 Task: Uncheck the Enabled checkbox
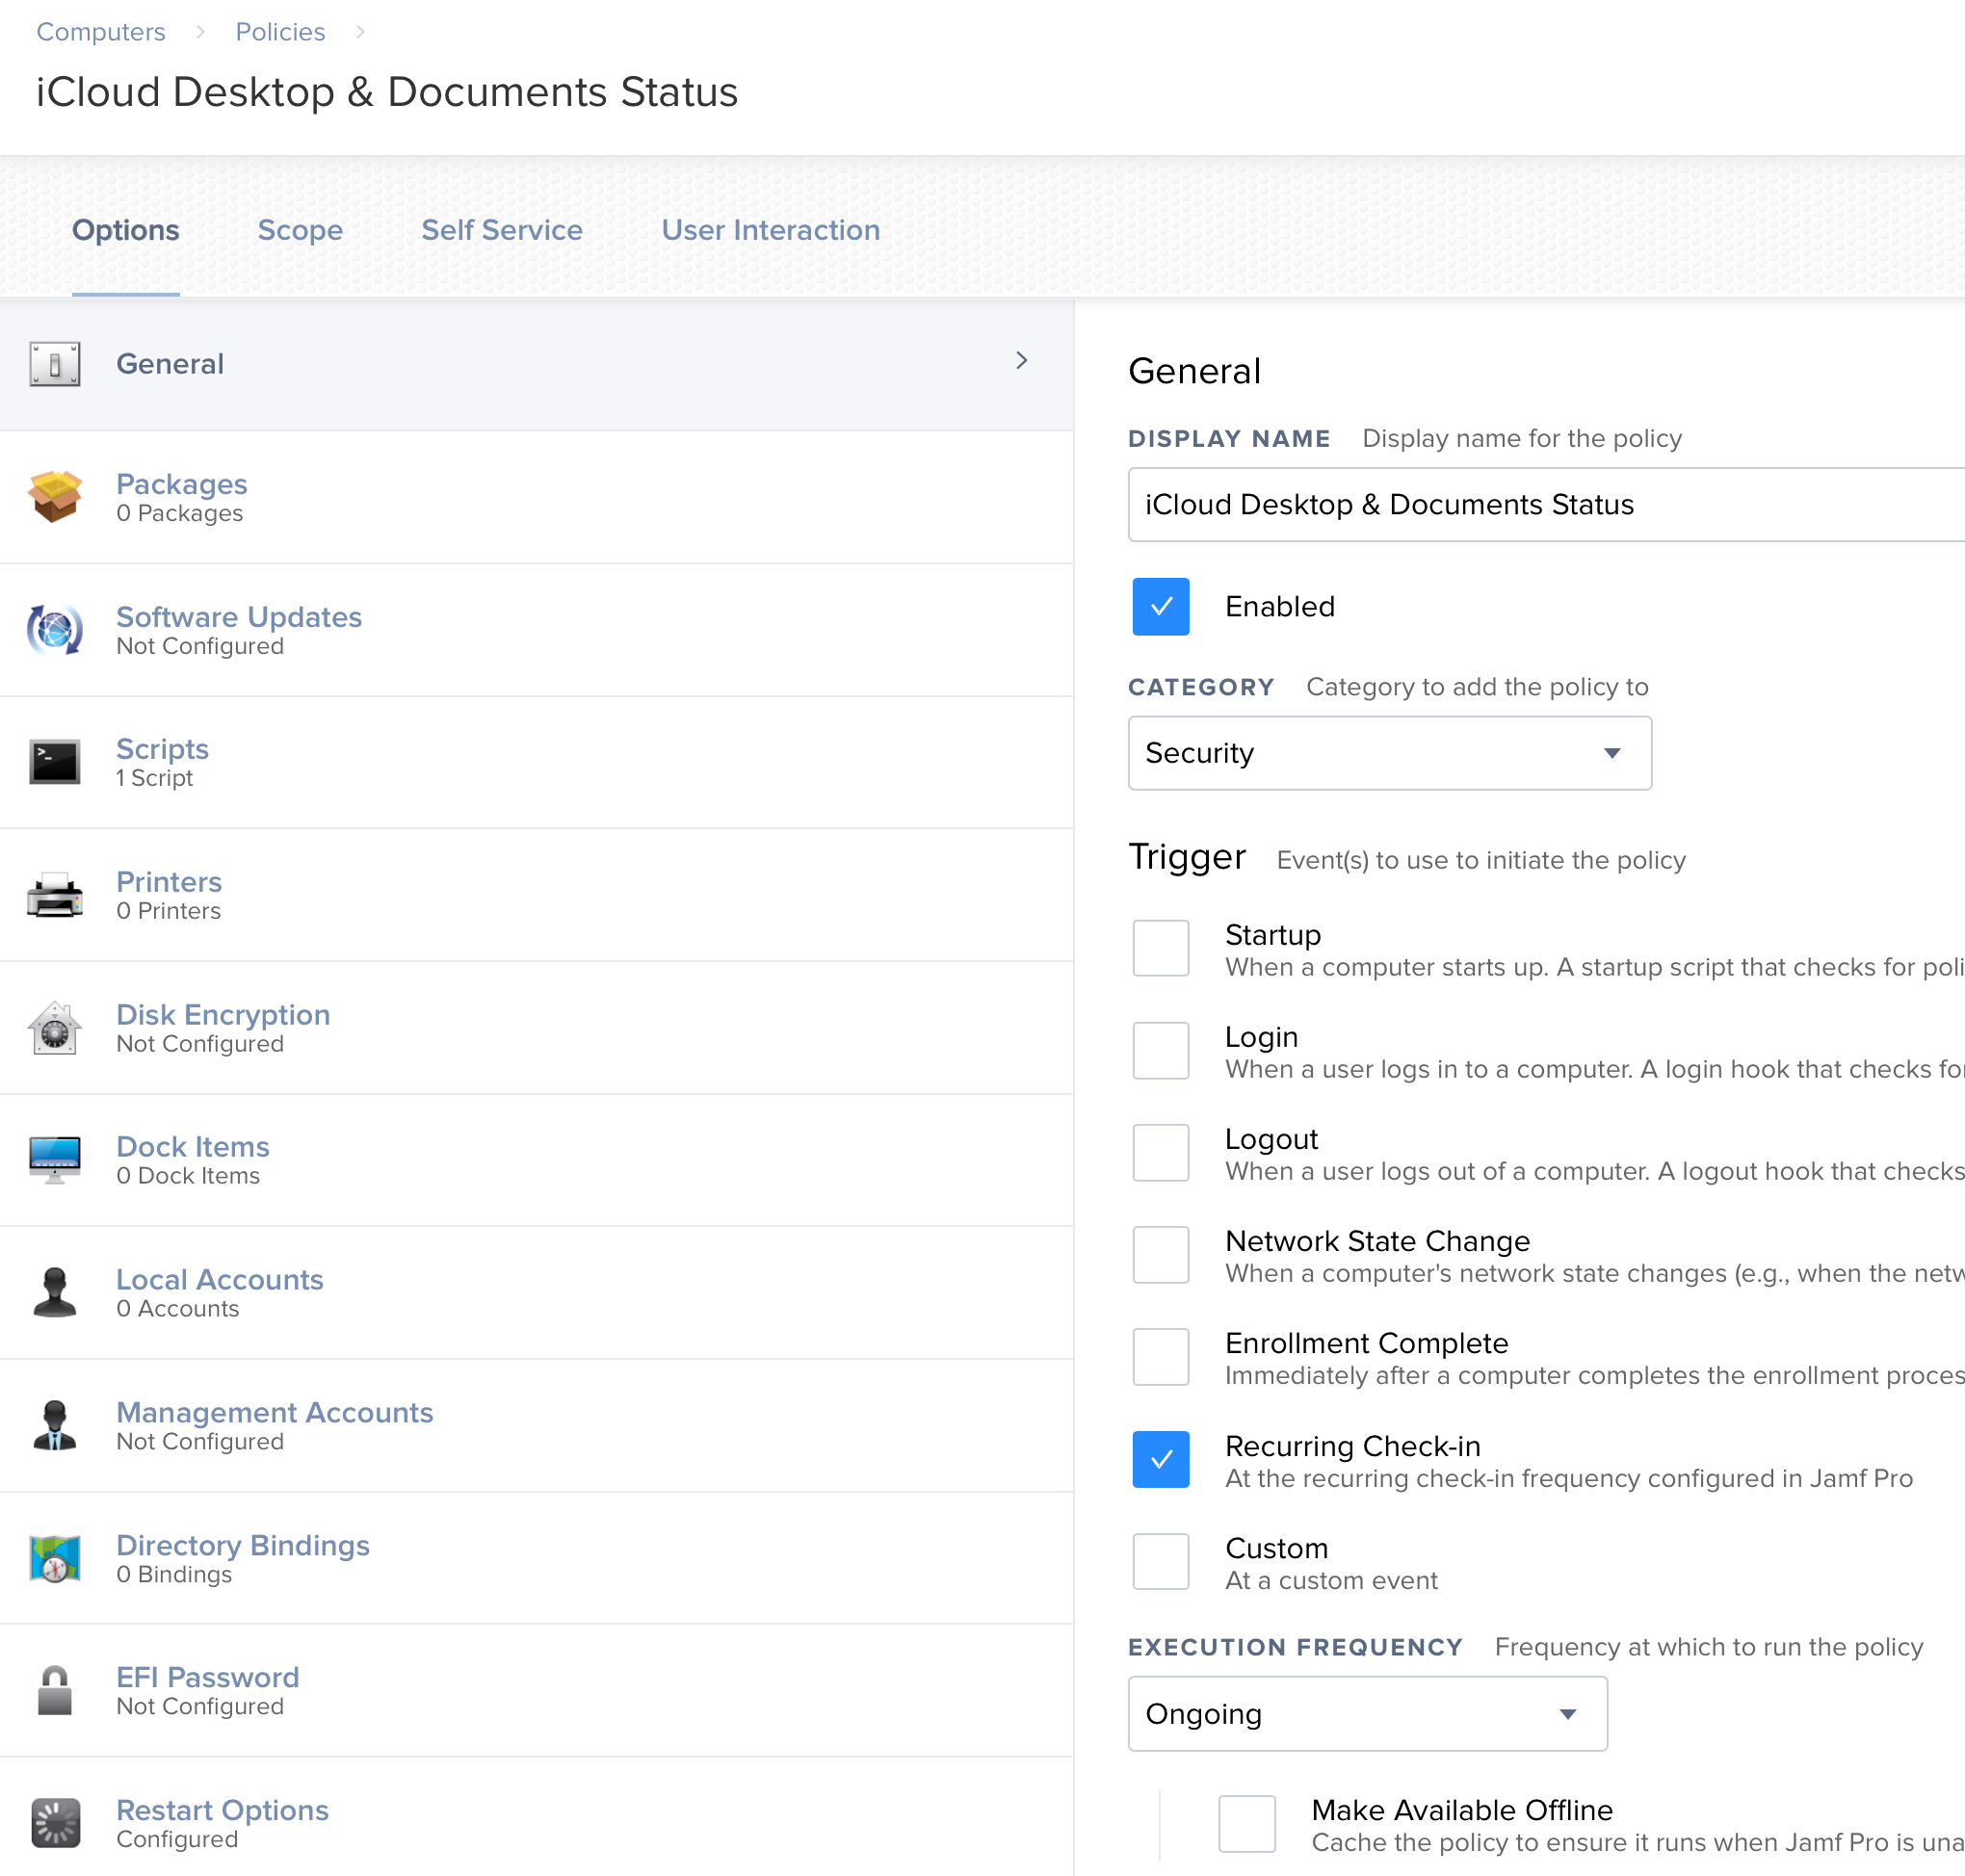pos(1161,607)
